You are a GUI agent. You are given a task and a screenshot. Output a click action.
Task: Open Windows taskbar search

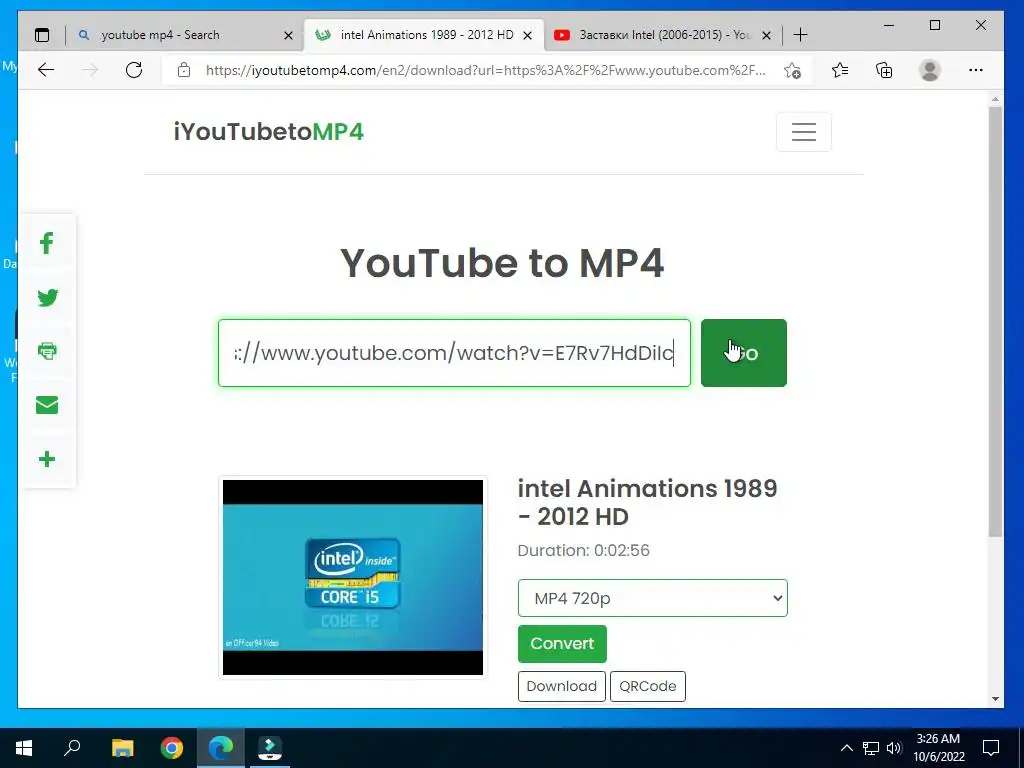tap(72, 748)
